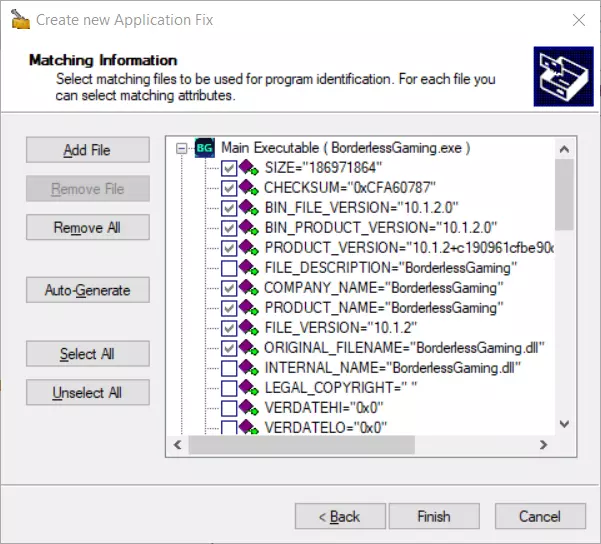This screenshot has width=601, height=544.
Task: Select the BIN_FILE_VERSION="10.1.2.0" text
Action: coord(361,208)
